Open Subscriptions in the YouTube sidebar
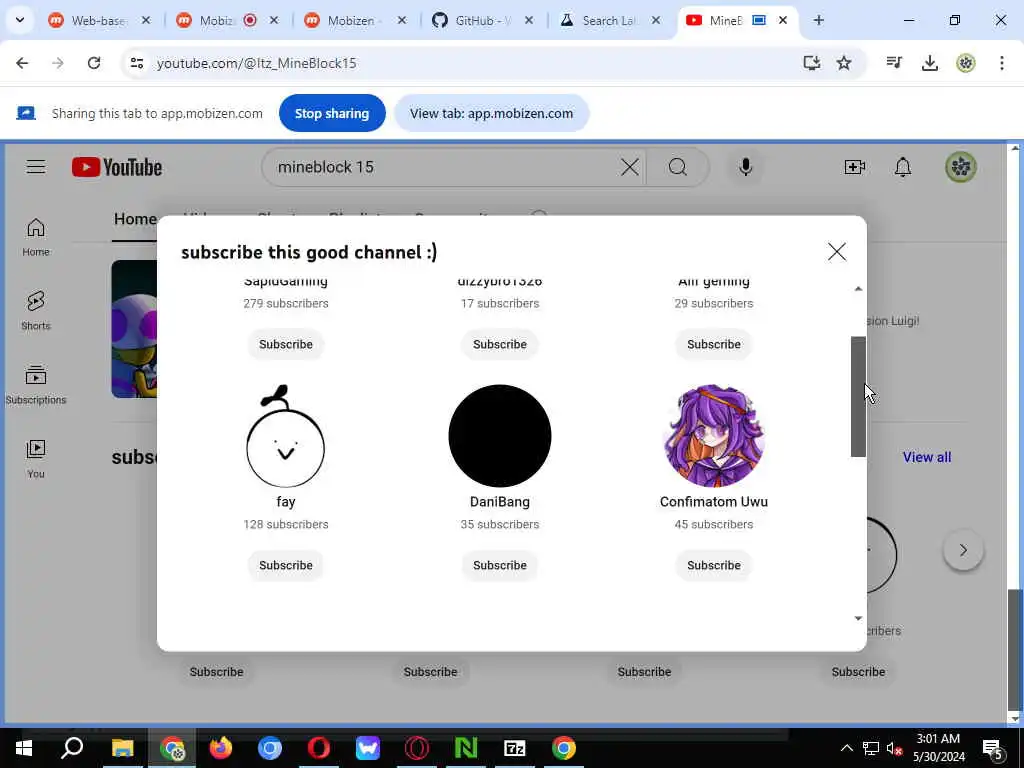 coord(36,385)
